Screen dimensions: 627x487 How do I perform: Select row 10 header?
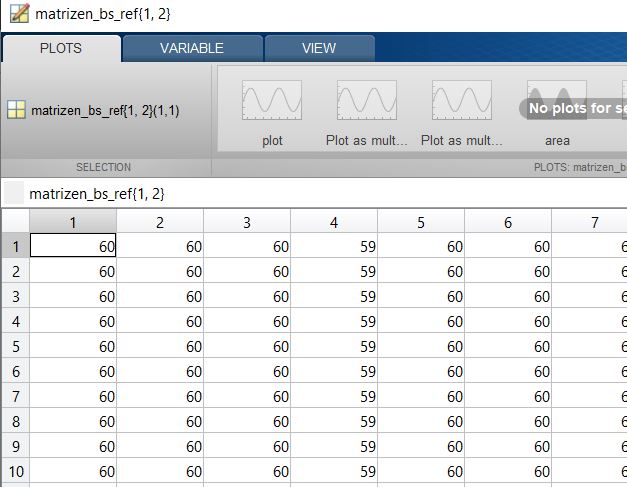[x=15, y=471]
